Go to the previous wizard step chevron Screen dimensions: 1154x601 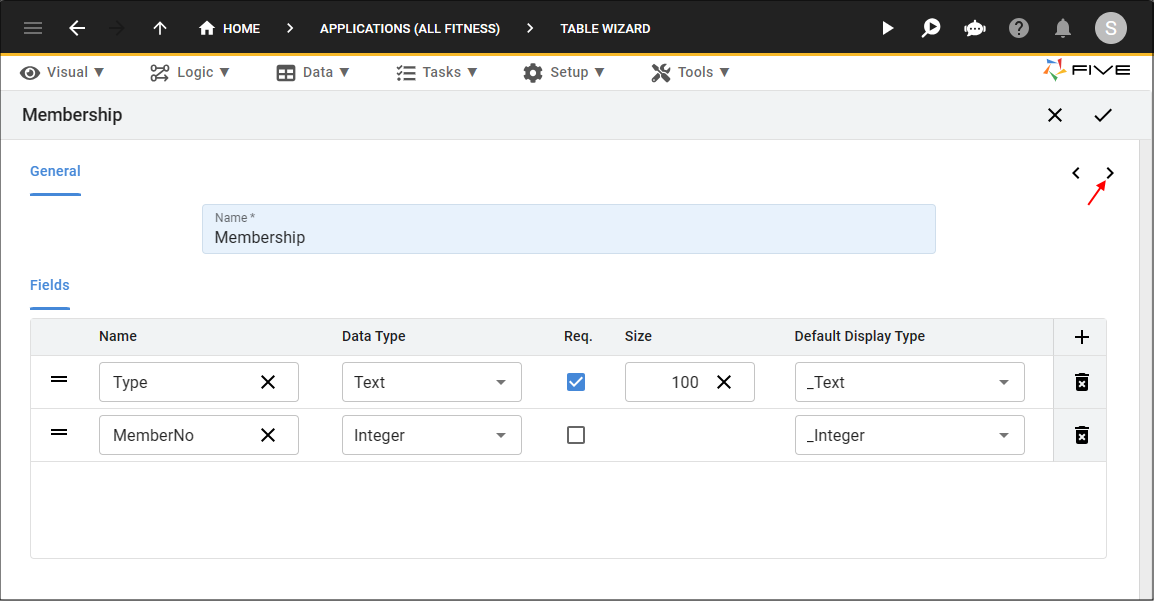tap(1076, 173)
